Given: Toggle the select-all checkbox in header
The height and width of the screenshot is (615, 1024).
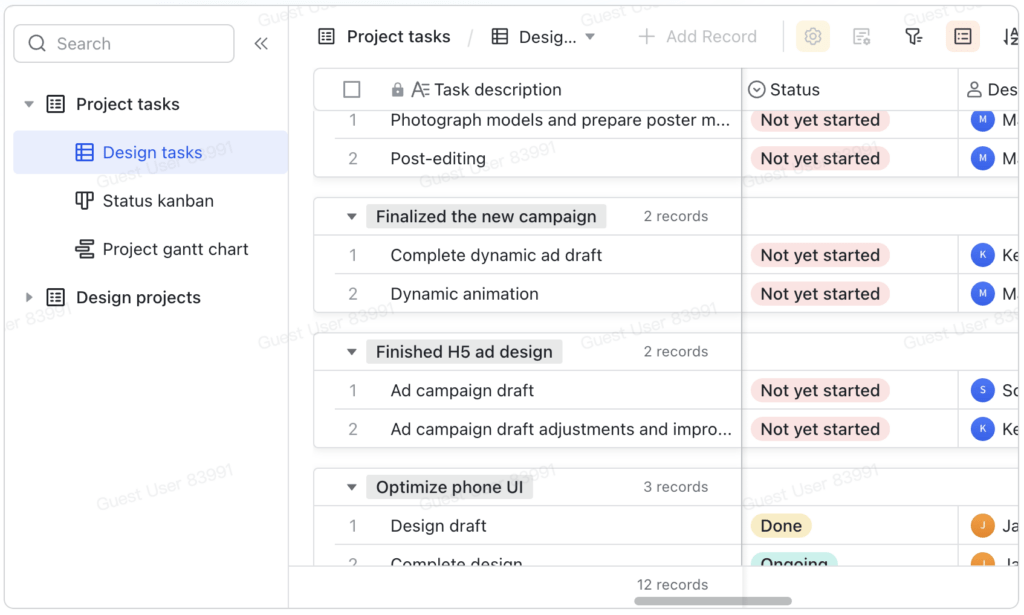Looking at the screenshot, I should pyautogui.click(x=352, y=90).
